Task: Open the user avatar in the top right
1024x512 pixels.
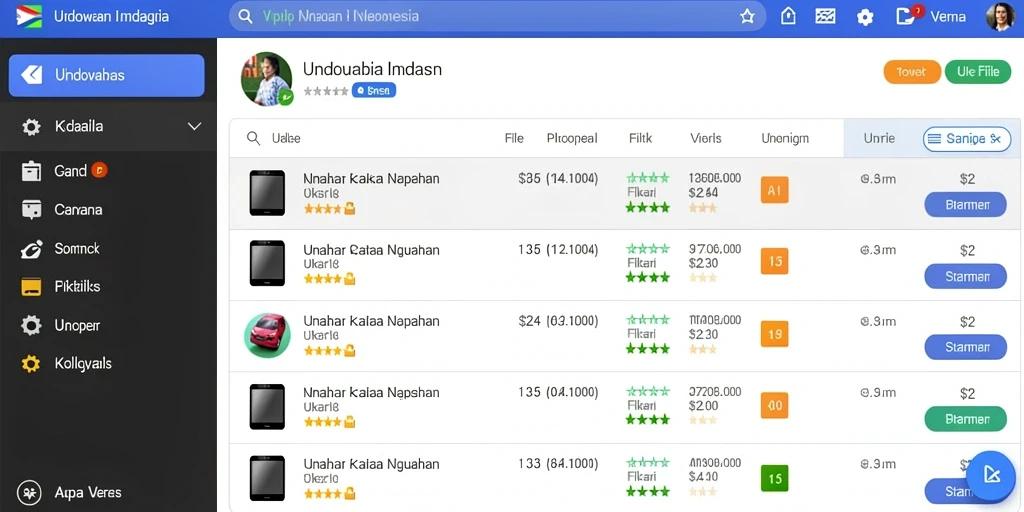Action: pyautogui.click(x=1000, y=17)
